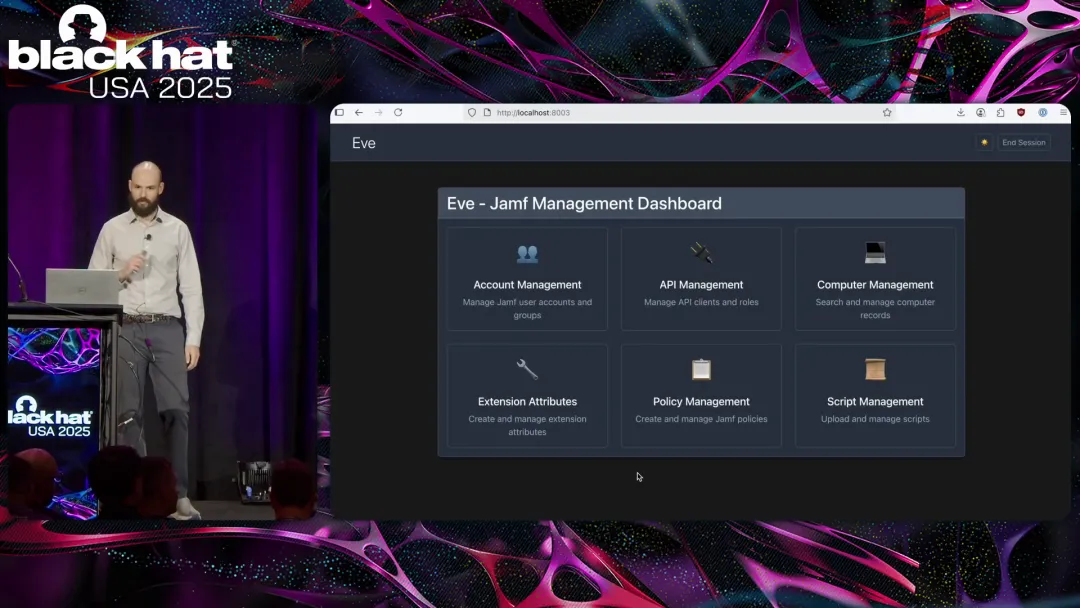Click the 'Eve - Jamf Management Dashboard' heading
This screenshot has height=608, width=1080.
(x=584, y=204)
